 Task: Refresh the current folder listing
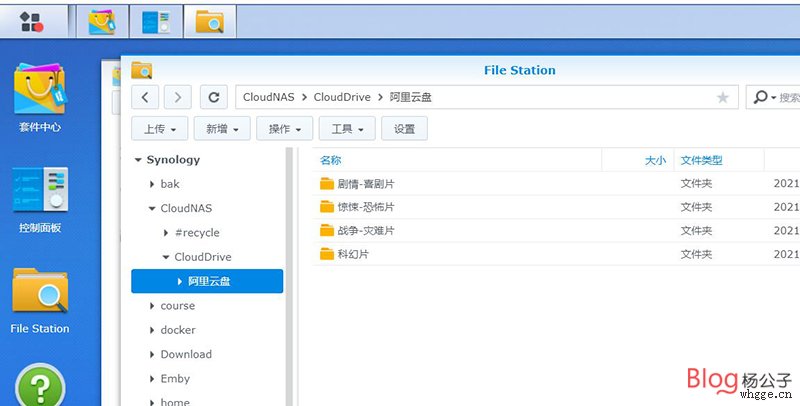click(214, 97)
